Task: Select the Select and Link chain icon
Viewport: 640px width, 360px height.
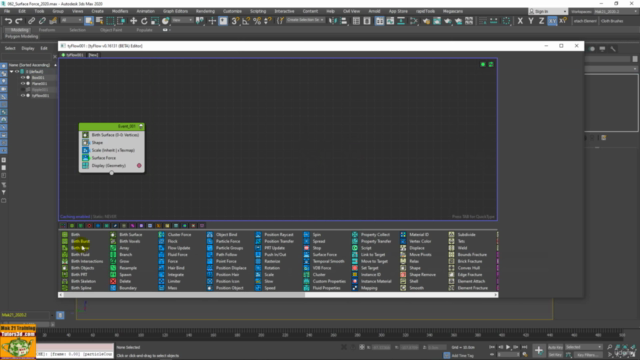Action: tap(31, 21)
